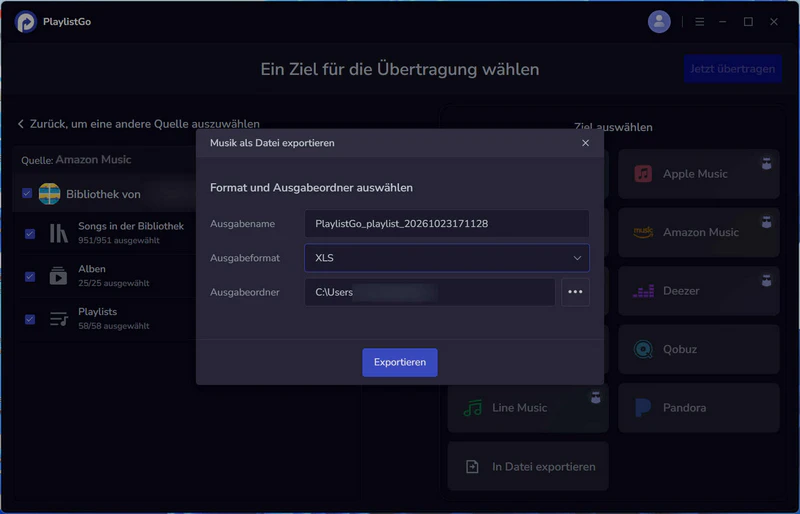Viewport: 800px width, 514px height.
Task: Maximize the PlaylistGo window
Action: point(748,22)
